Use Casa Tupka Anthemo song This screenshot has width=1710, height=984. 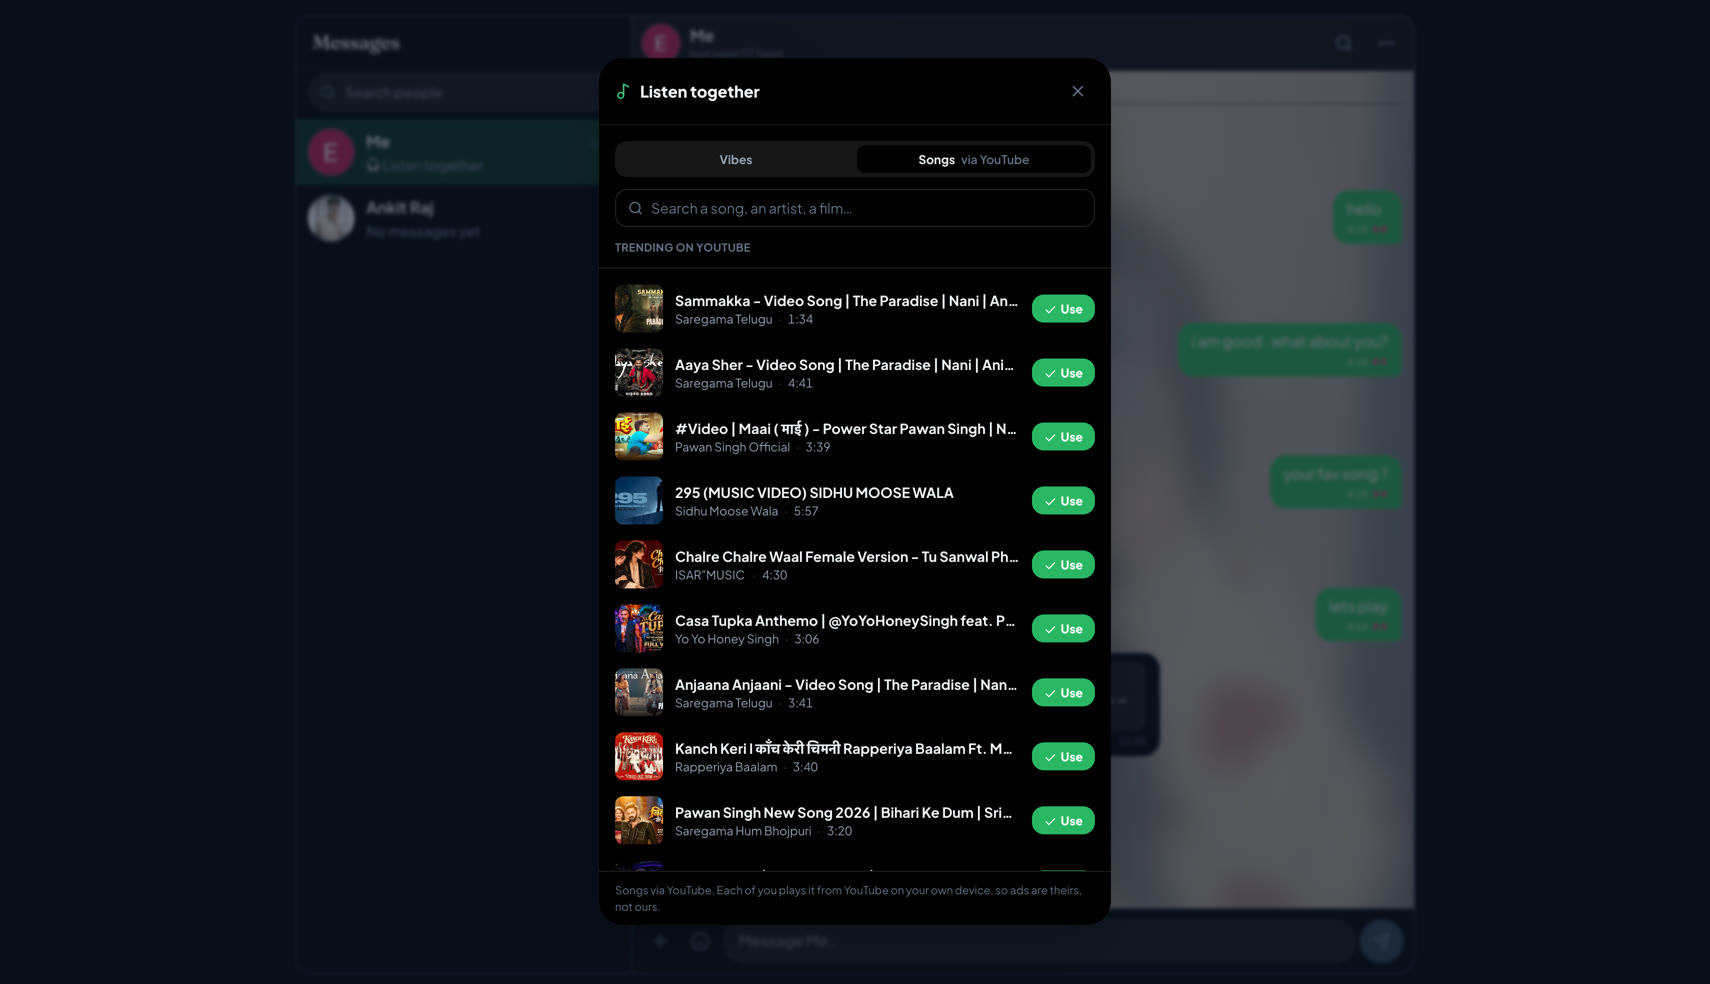point(1063,629)
